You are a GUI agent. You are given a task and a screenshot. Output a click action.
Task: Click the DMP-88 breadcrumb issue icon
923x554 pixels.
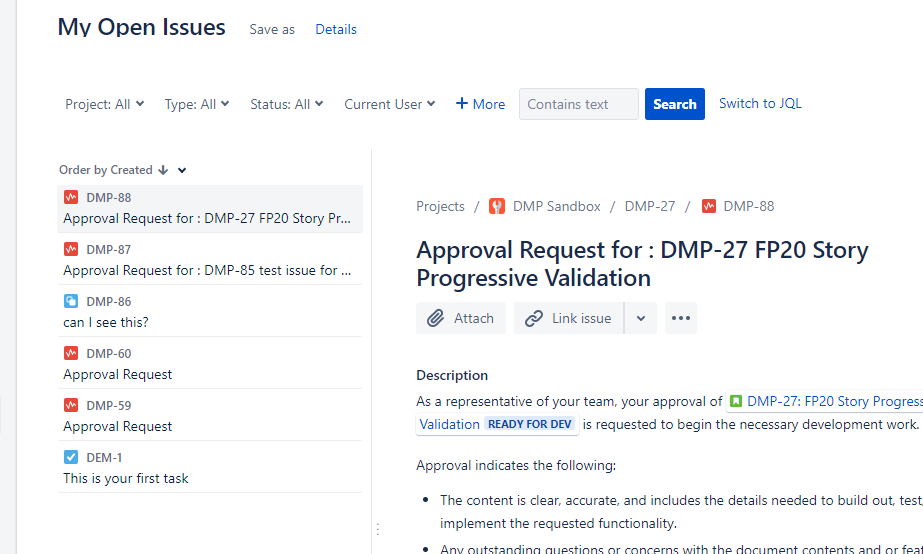click(x=709, y=206)
